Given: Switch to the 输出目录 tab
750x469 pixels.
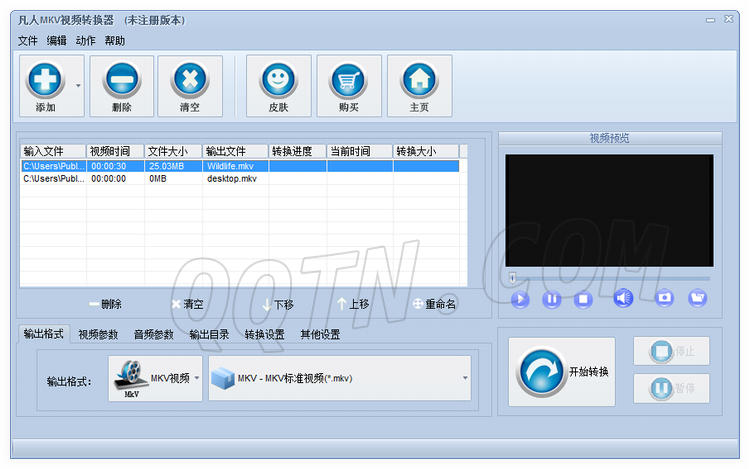Looking at the screenshot, I should click(x=209, y=334).
